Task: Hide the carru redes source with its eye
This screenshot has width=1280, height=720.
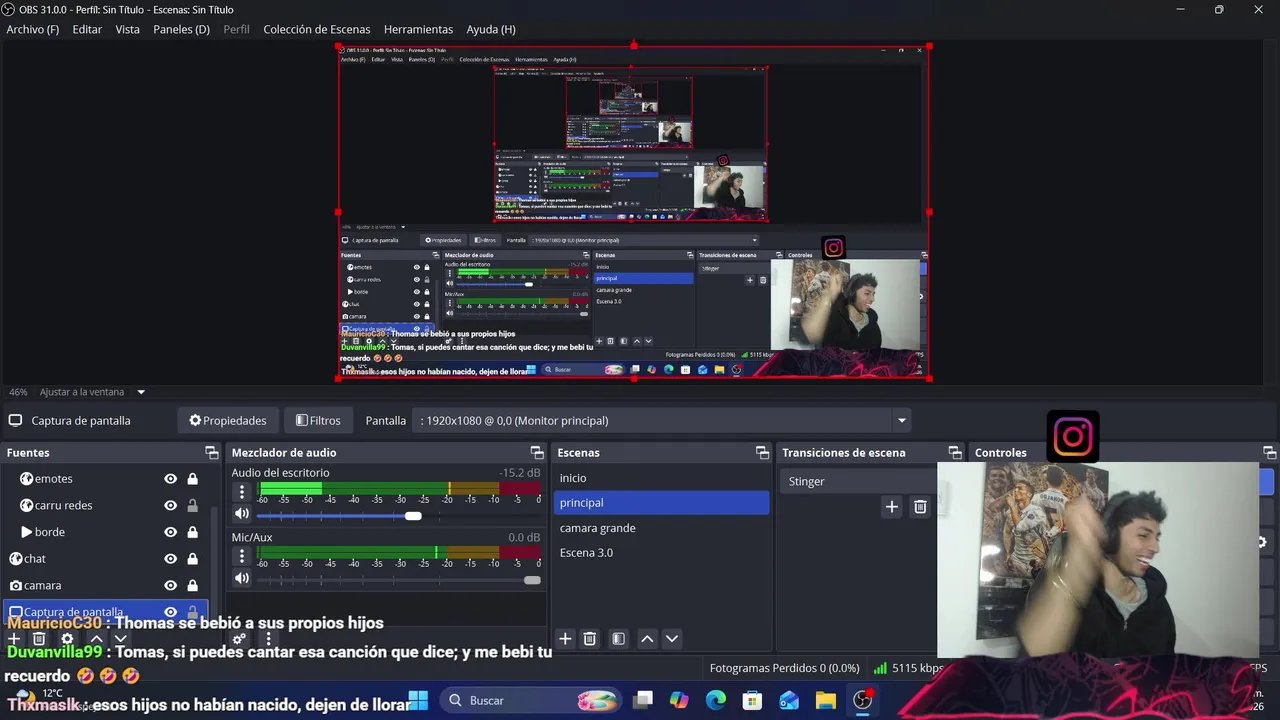Action: [x=171, y=505]
